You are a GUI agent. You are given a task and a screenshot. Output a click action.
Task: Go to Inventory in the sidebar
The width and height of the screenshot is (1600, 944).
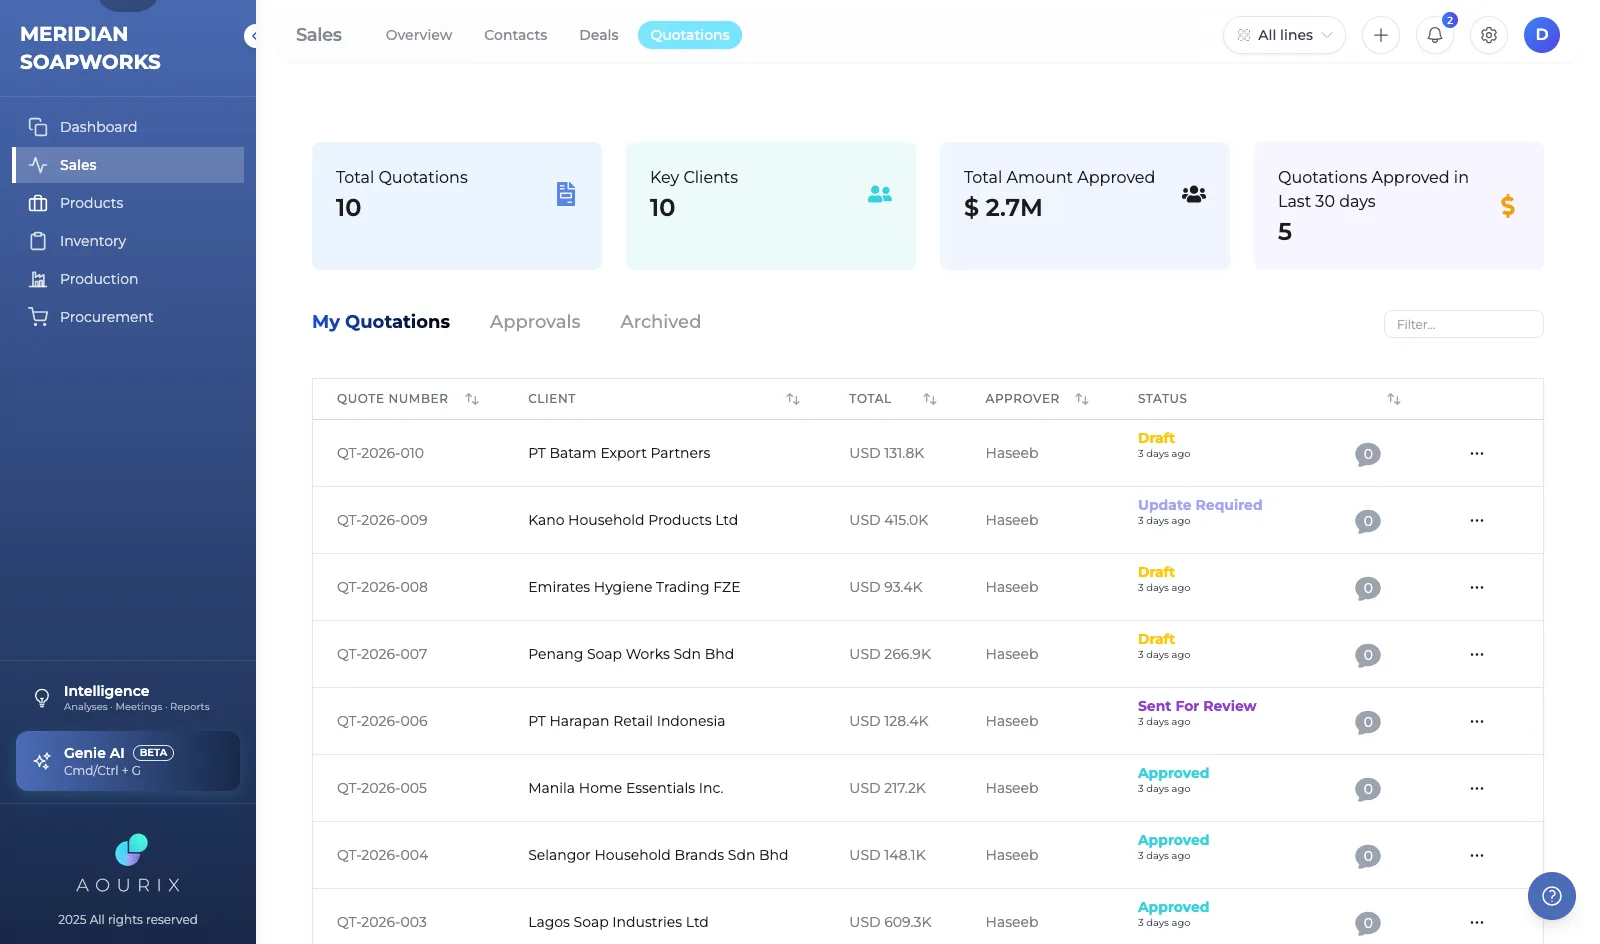click(x=128, y=241)
